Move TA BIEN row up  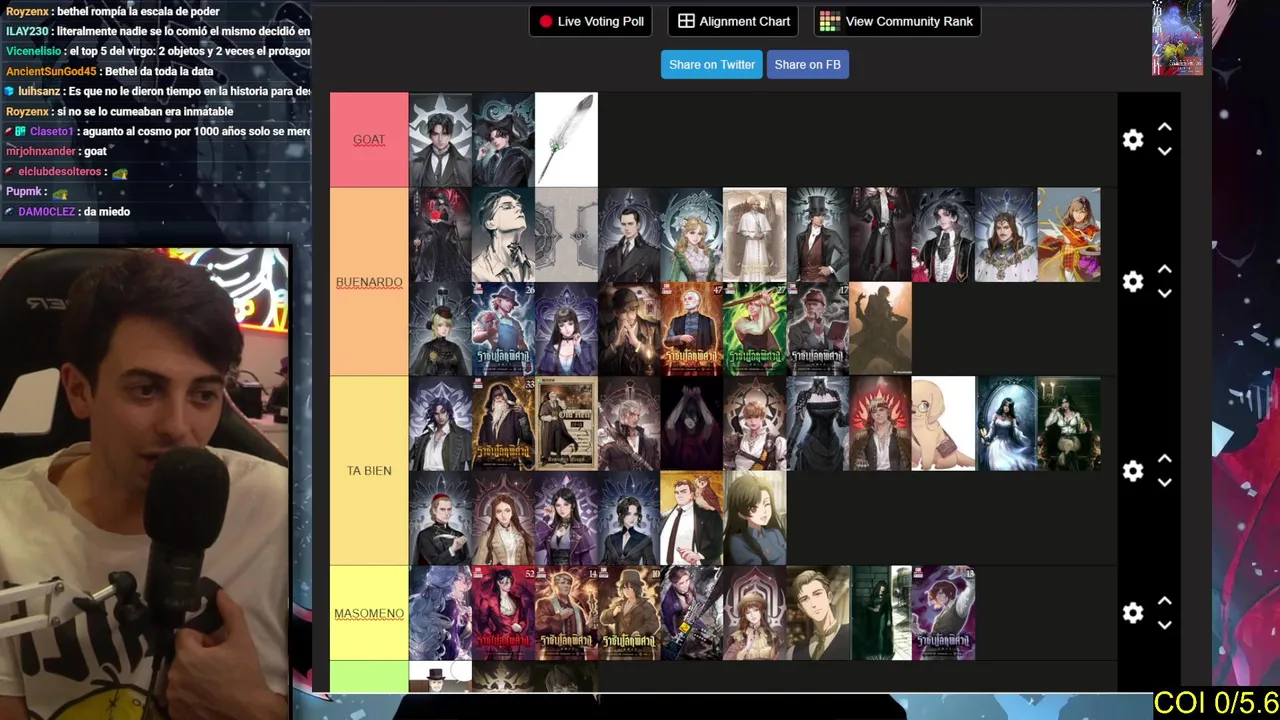pos(1164,459)
